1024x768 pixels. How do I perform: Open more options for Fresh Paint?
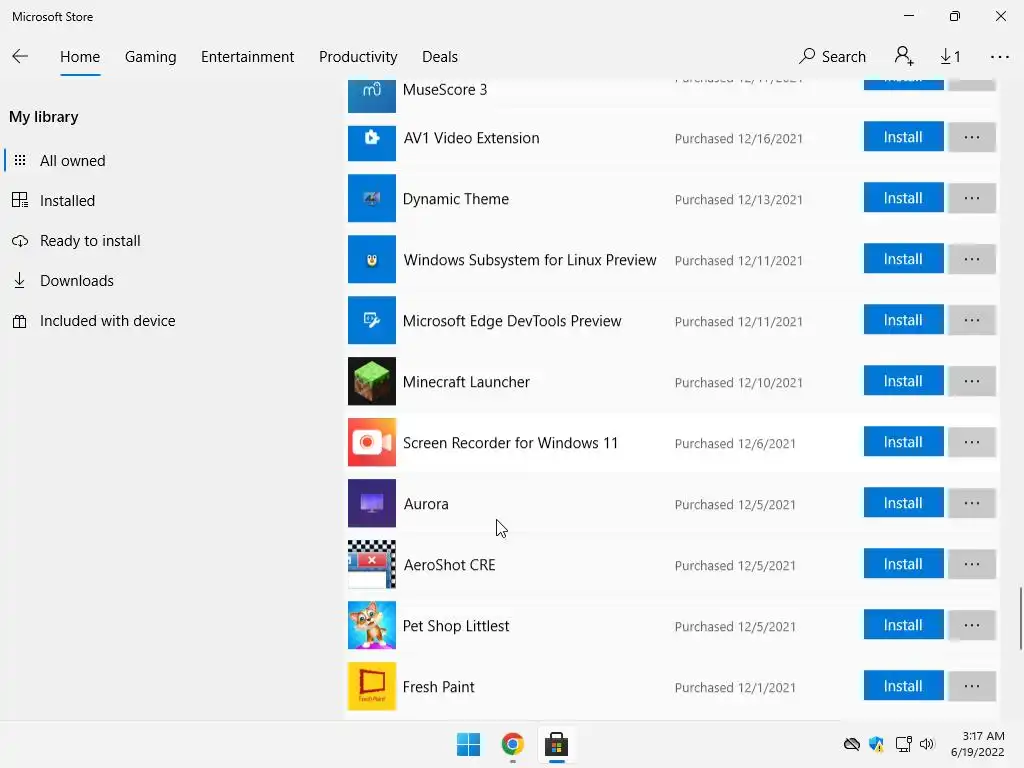[x=972, y=686]
